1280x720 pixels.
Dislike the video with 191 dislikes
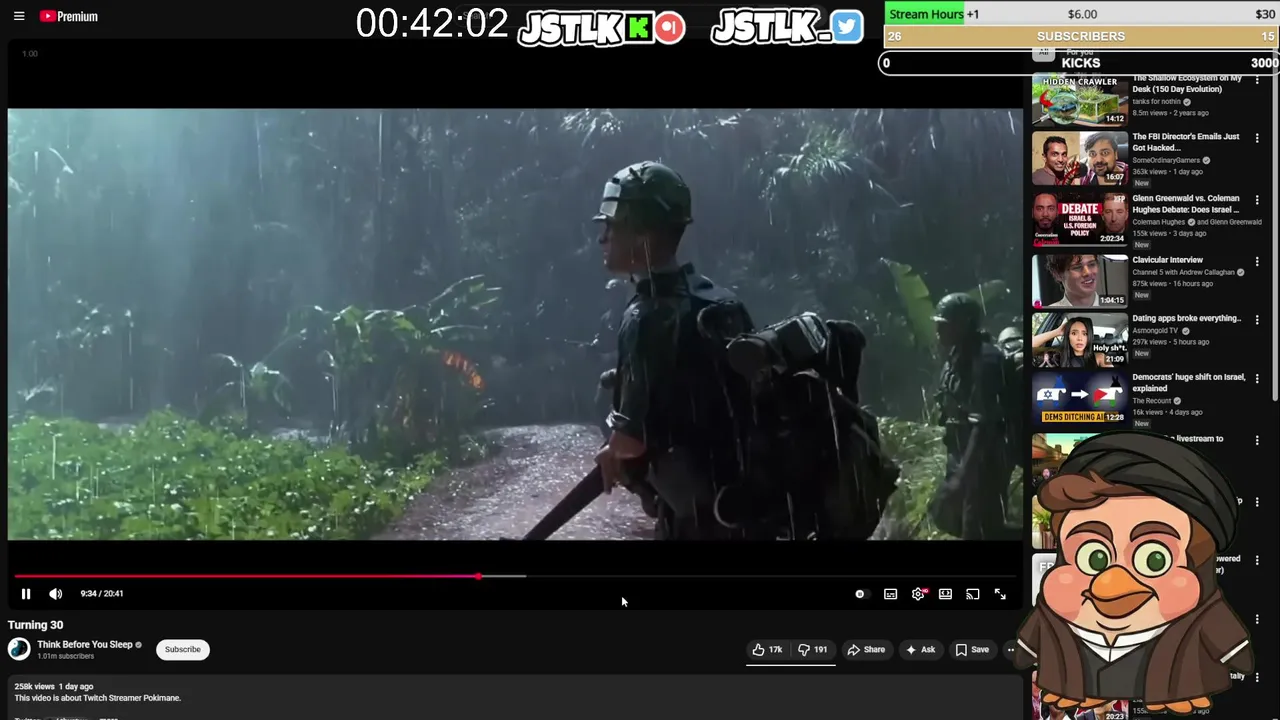pos(813,649)
